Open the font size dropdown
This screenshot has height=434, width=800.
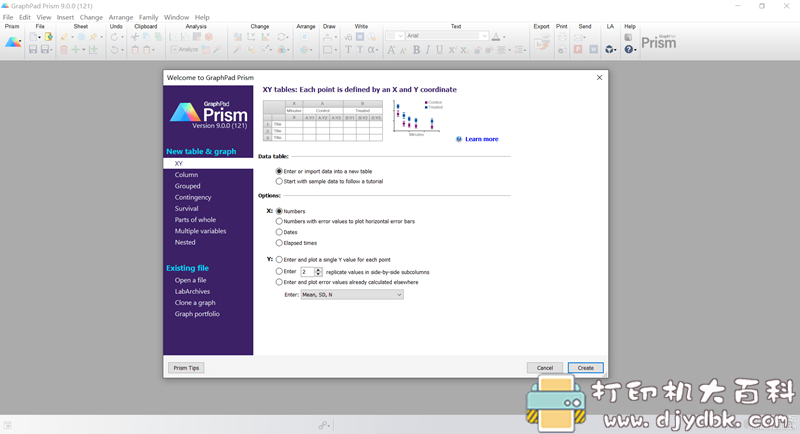[x=401, y=36]
